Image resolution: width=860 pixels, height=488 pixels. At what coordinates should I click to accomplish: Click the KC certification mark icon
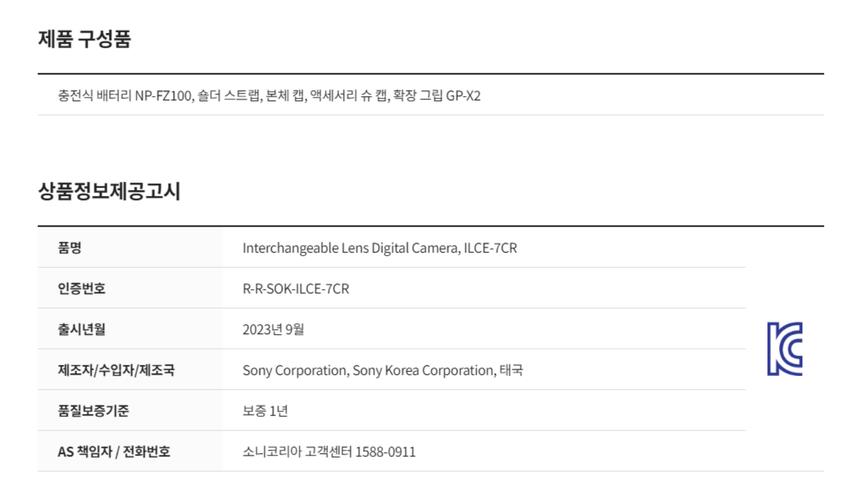click(x=785, y=349)
